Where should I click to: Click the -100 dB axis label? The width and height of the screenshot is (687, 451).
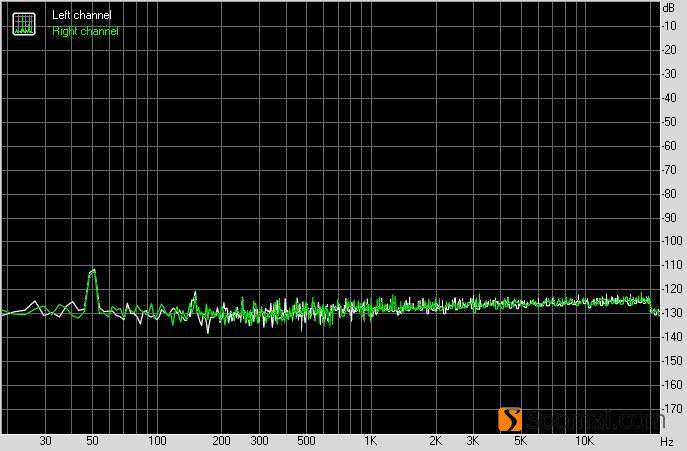point(670,241)
